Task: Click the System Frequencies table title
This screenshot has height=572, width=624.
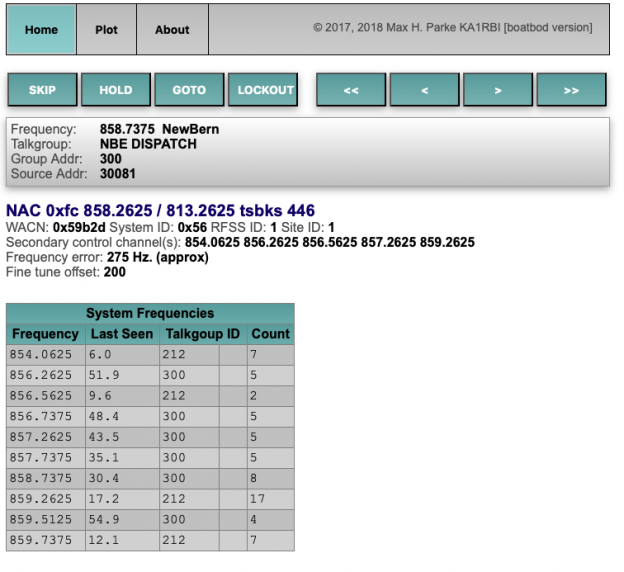Action: tap(150, 313)
